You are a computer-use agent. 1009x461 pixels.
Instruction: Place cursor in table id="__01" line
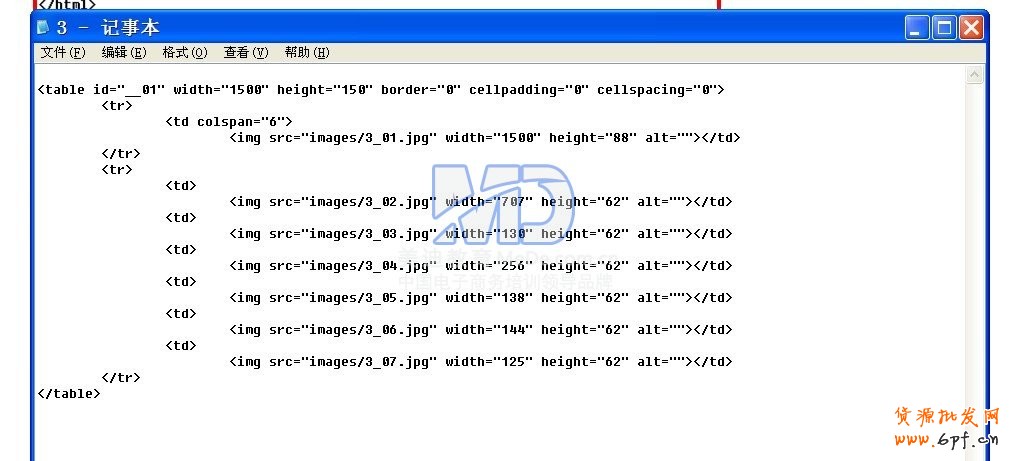pyautogui.click(x=381, y=89)
